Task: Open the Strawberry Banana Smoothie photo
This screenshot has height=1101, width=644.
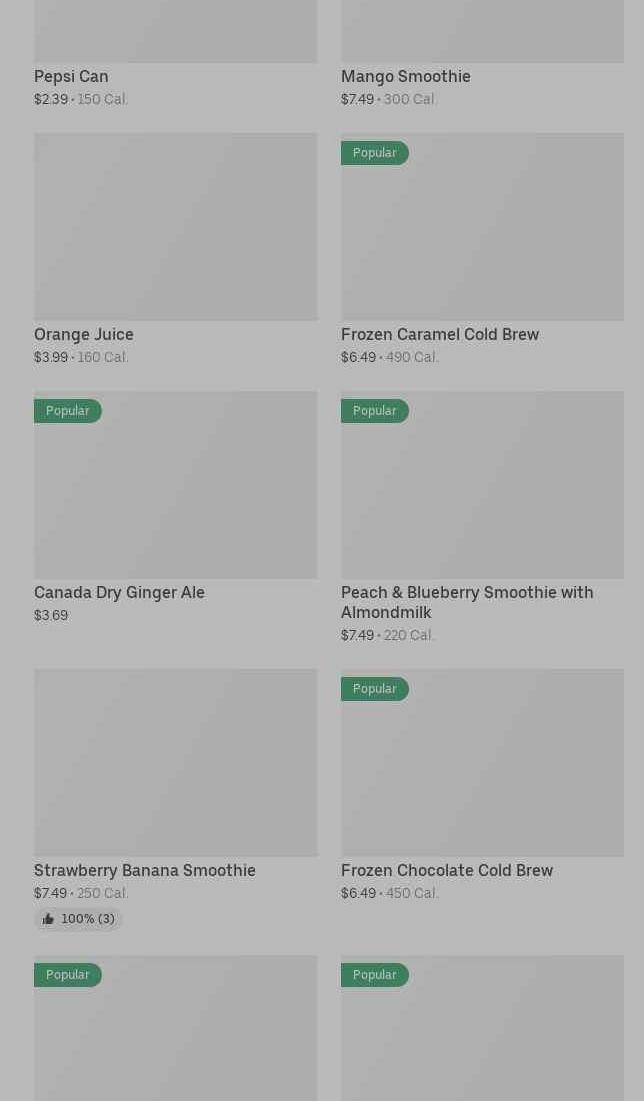Action: [x=175, y=762]
